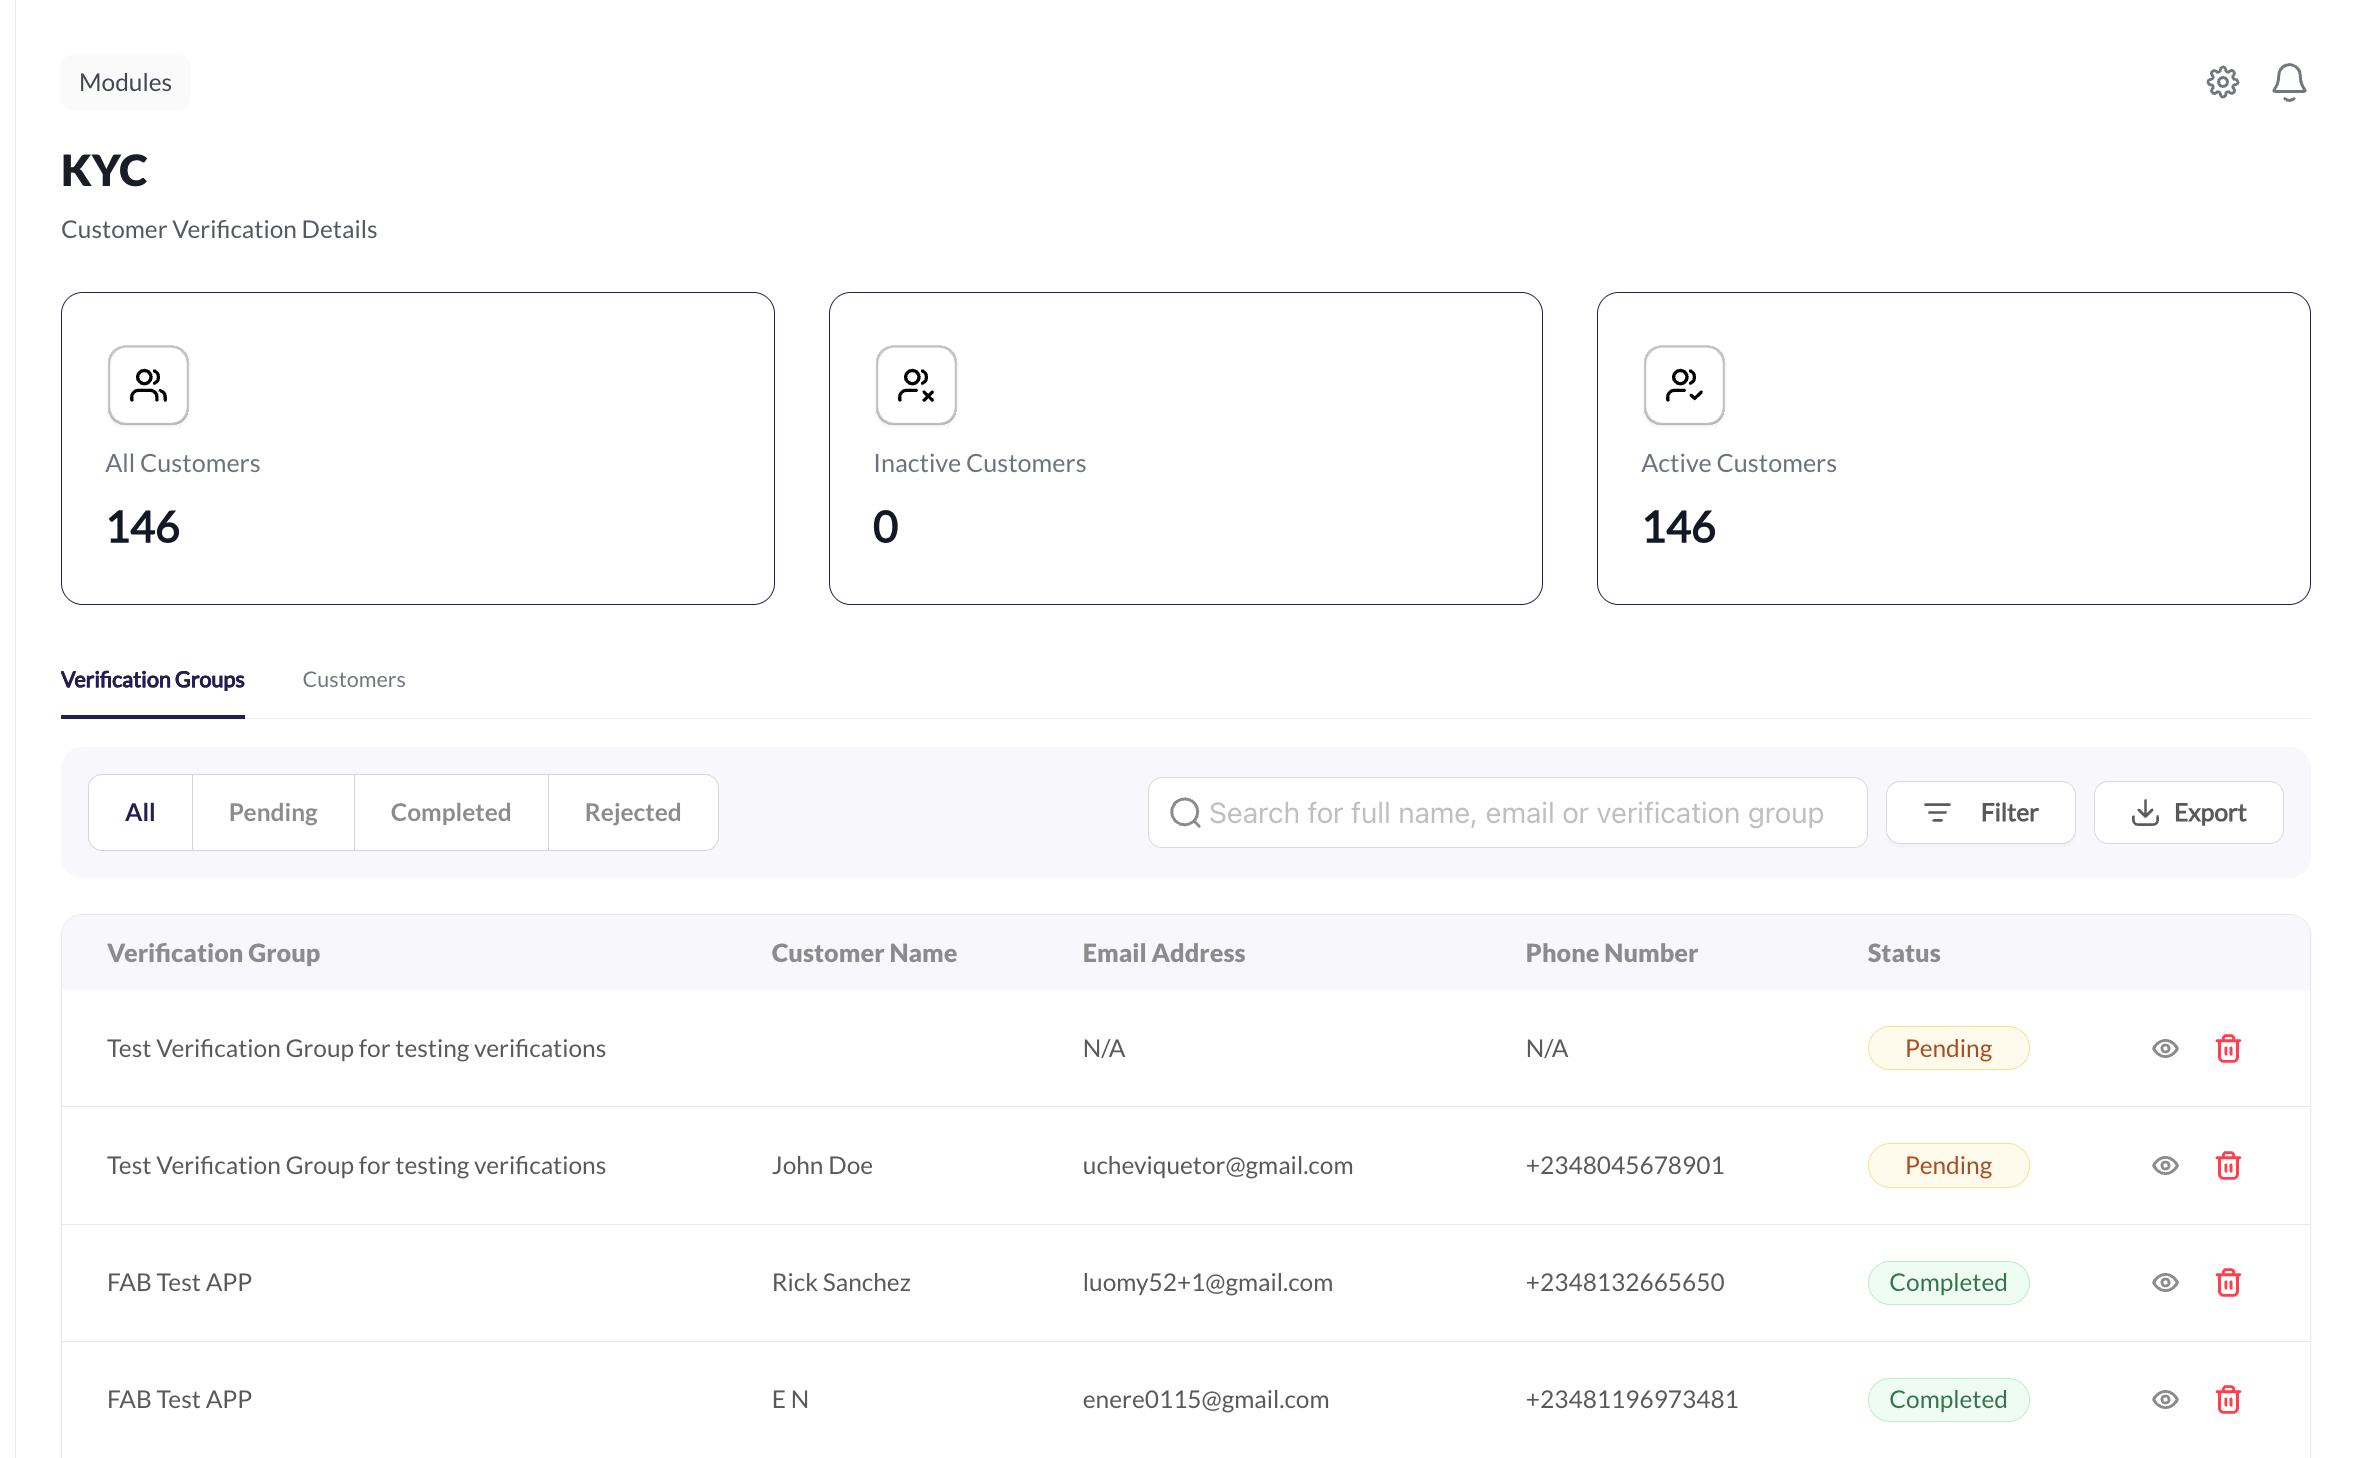Click the Filter funnel icon
This screenshot has width=2356, height=1458.
pyautogui.click(x=1938, y=812)
